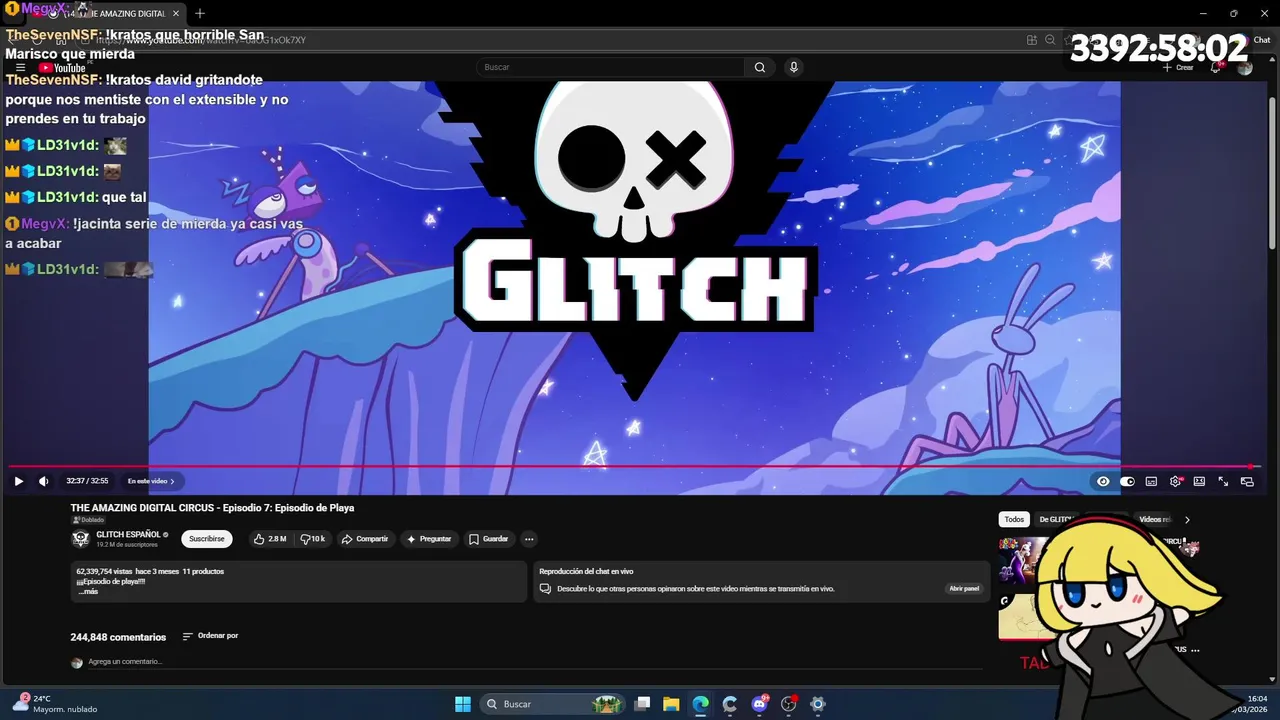Open the weather widget showing 24°C
Viewport: 1280px width, 720px height.
pyautogui.click(x=55, y=704)
